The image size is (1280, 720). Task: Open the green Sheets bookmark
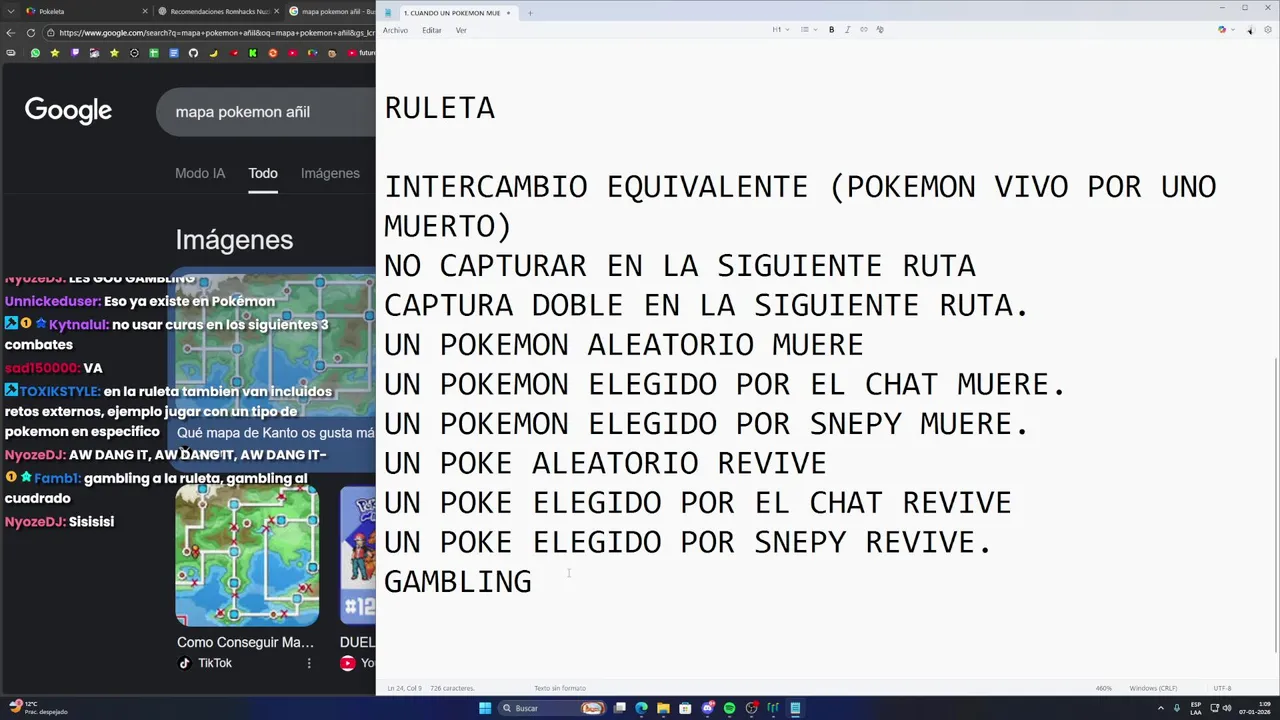tap(154, 53)
